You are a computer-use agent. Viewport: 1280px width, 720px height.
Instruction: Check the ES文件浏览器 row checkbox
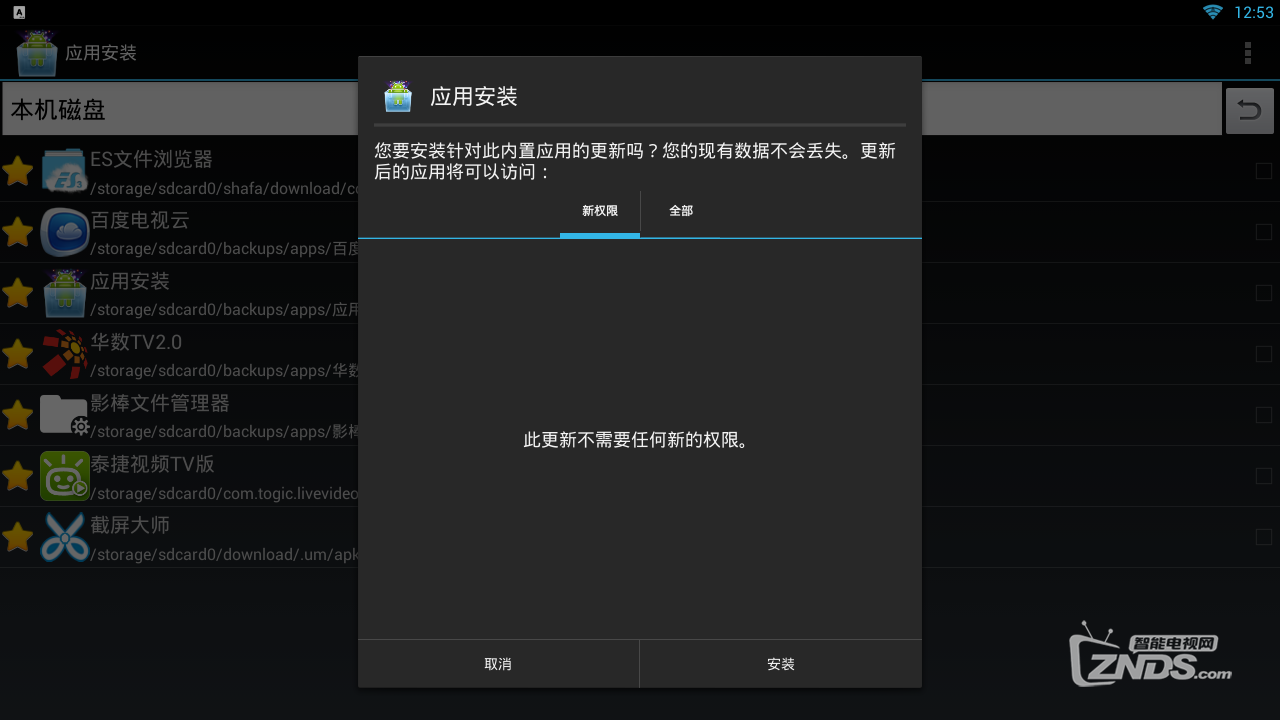pyautogui.click(x=1263, y=171)
